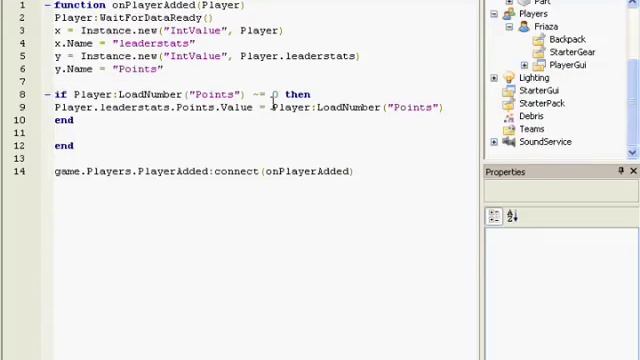Select StarterGui in the Explorer

click(x=539, y=91)
